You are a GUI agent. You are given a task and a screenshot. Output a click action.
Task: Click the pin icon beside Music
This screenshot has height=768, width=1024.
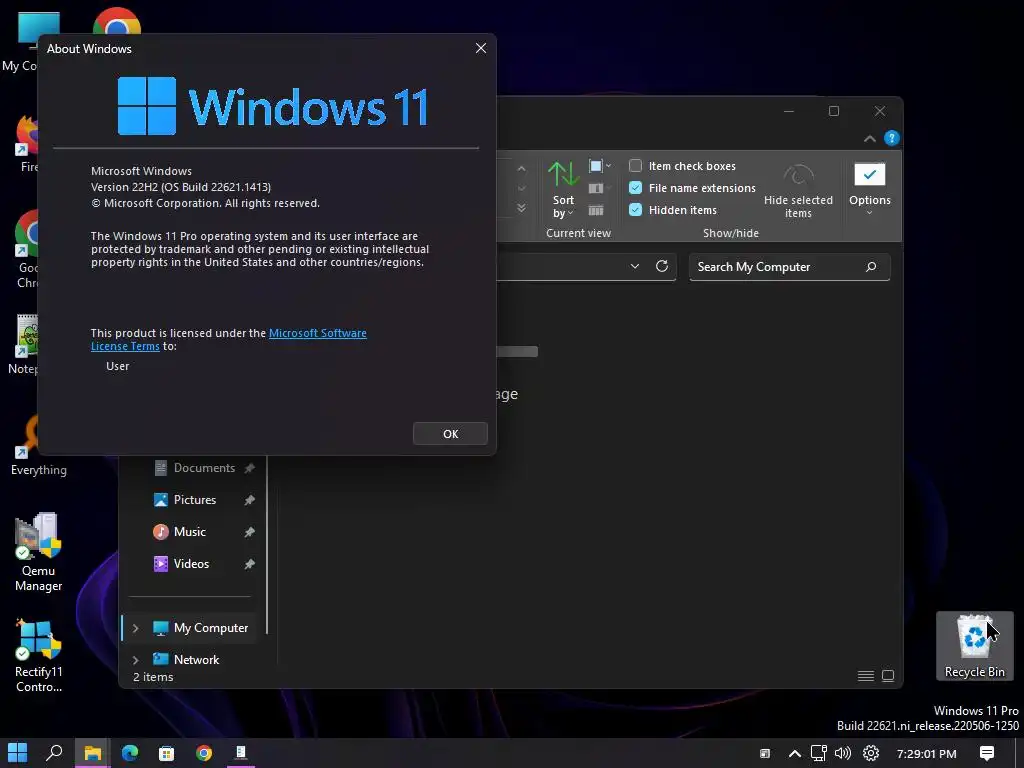click(x=249, y=532)
